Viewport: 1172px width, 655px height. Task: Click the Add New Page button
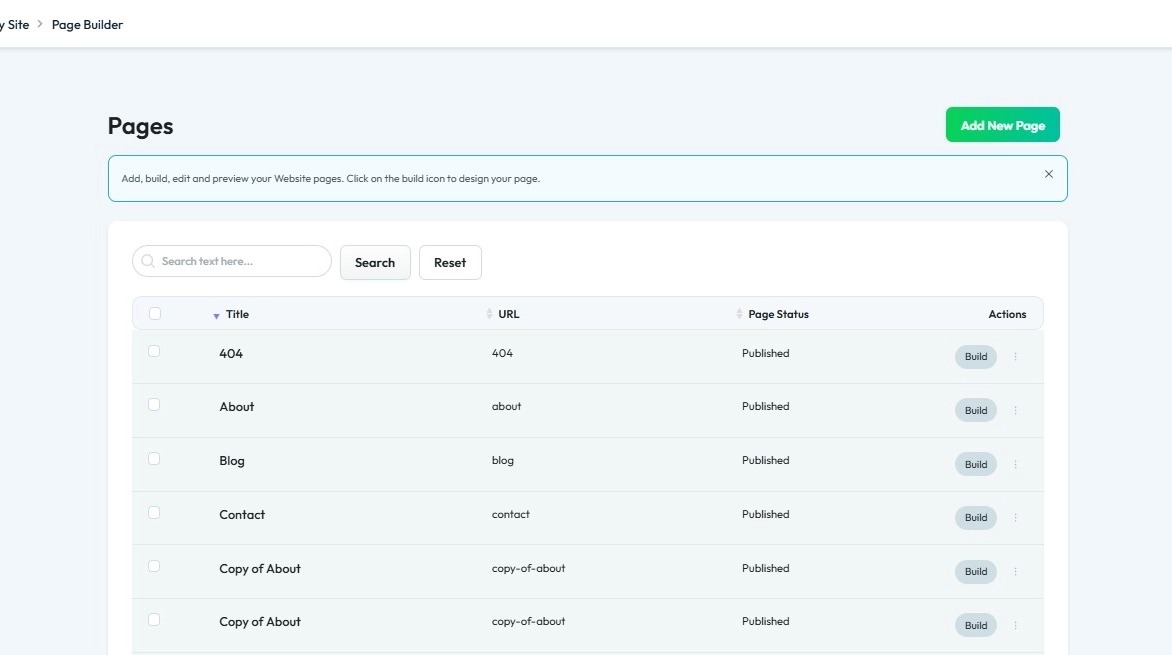[1002, 125]
